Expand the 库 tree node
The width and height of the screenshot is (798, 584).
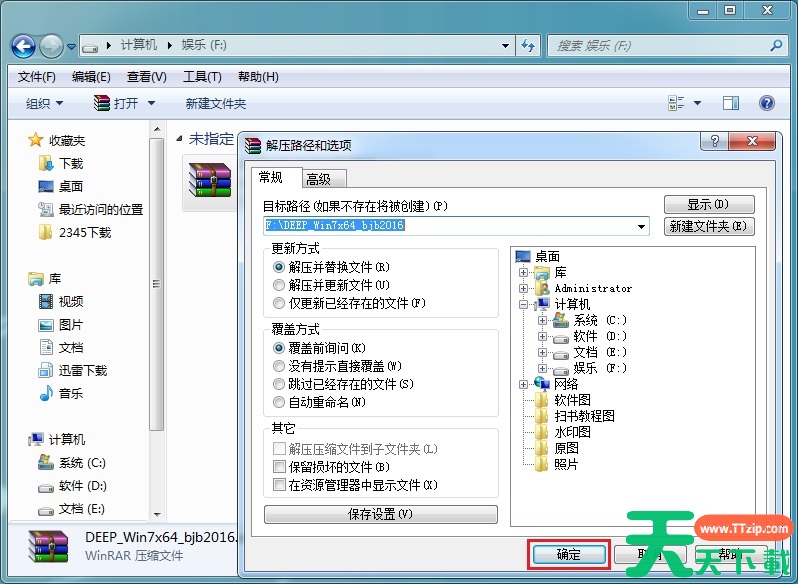pos(523,272)
